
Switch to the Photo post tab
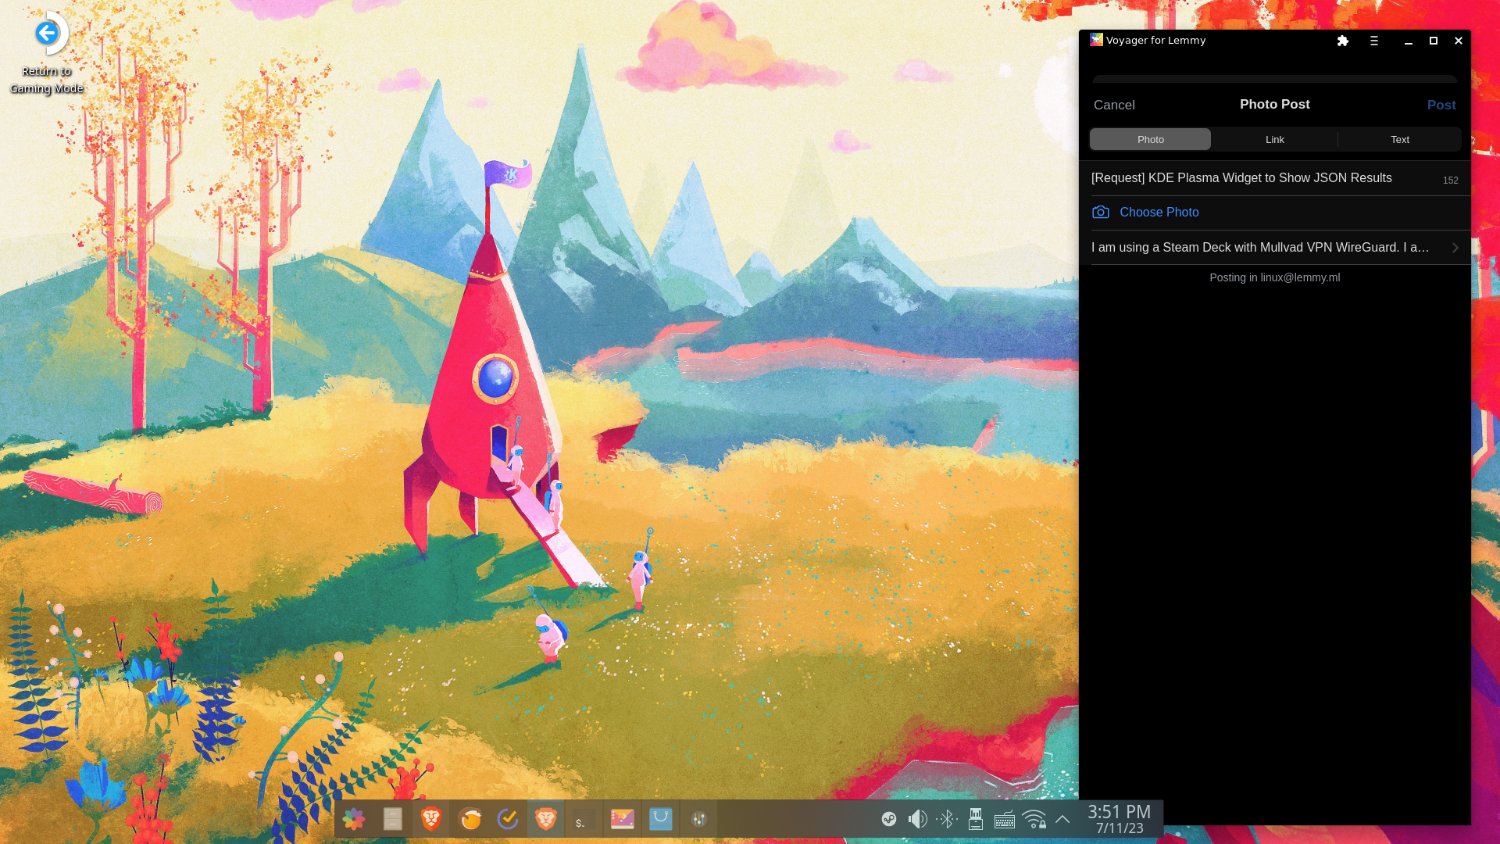(1150, 139)
